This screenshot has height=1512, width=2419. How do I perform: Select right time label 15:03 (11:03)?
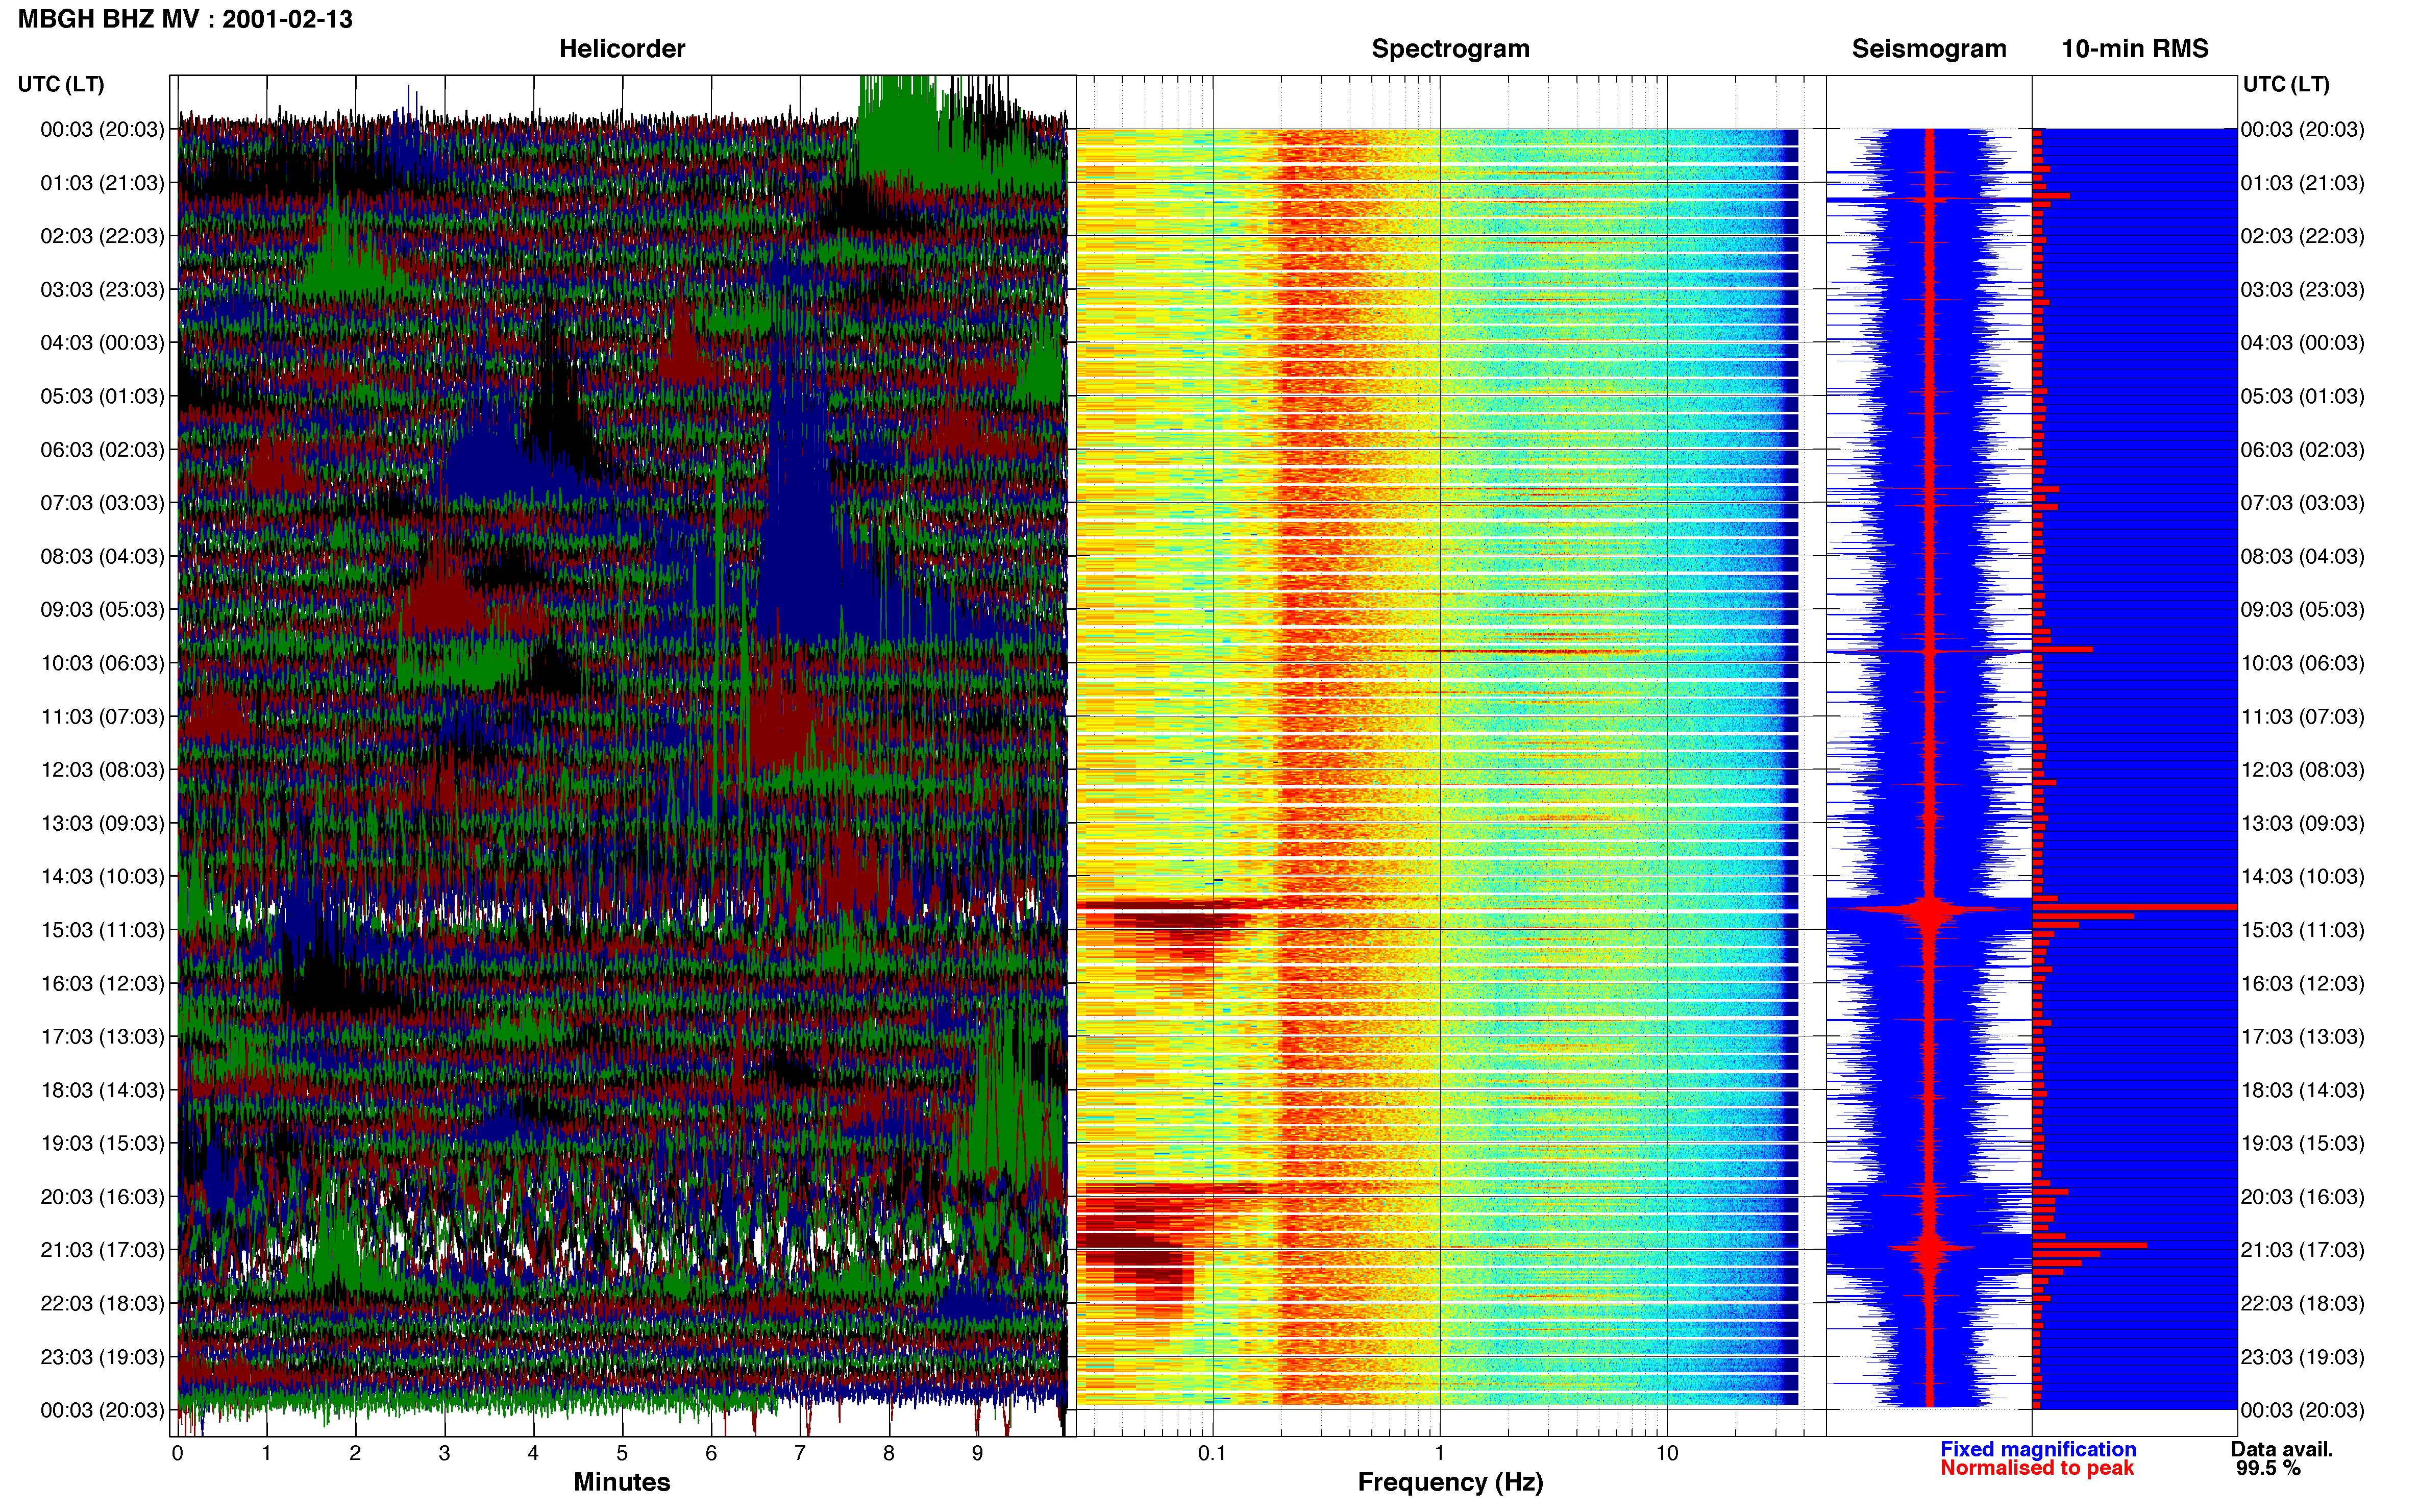tap(2302, 930)
